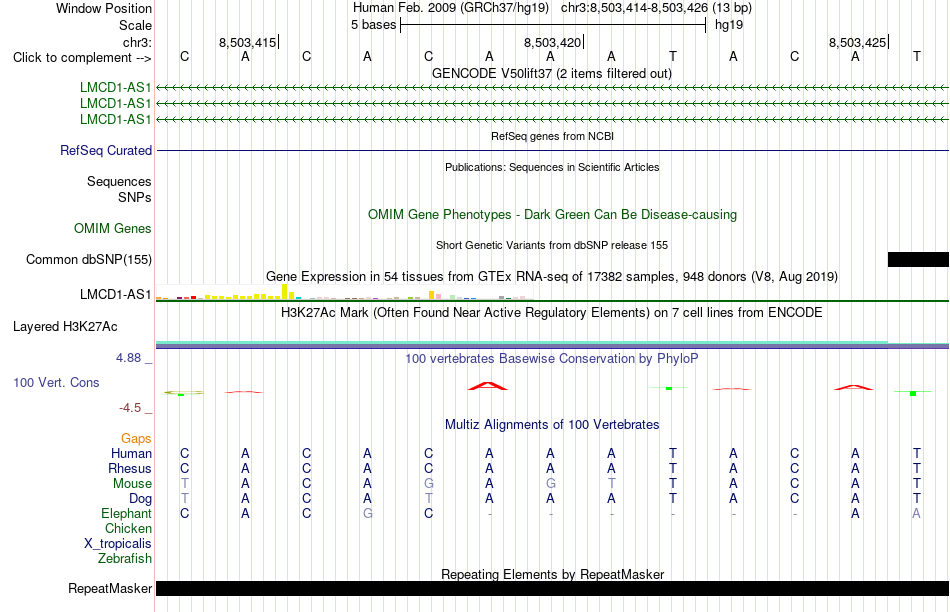
Task: Click the -4.5 PhyloP lower scale value
Action: [130, 408]
